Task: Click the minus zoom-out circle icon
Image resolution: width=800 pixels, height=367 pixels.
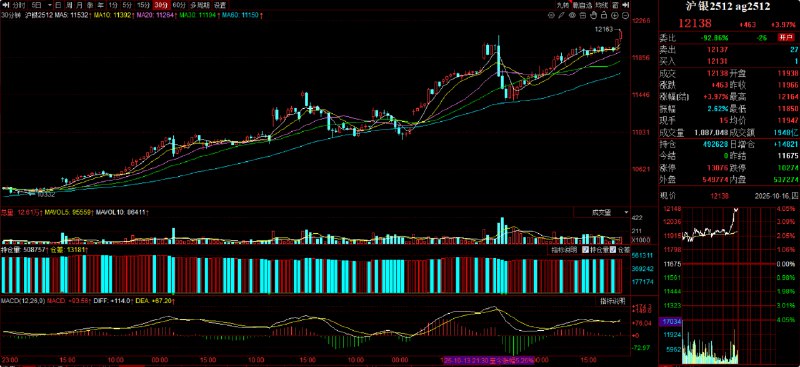Action: tap(625, 15)
